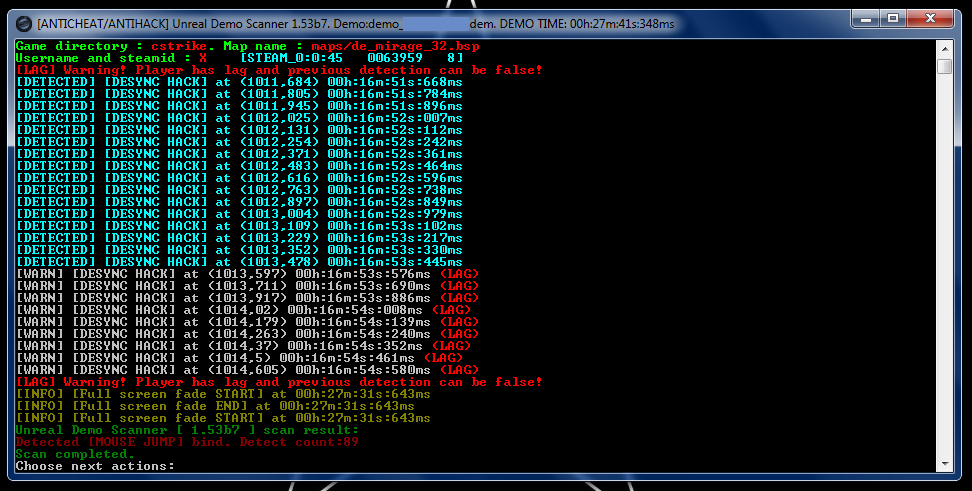Click the scrollbar up arrow

[945, 48]
